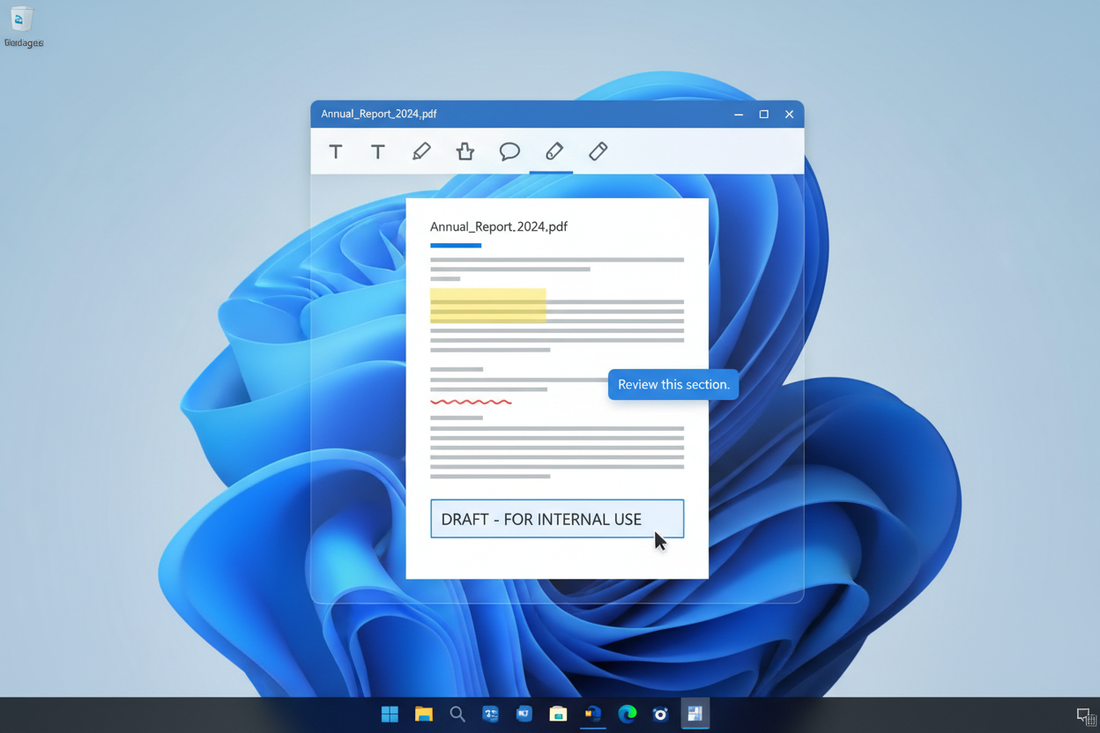Click the blue progress bar under the document title
This screenshot has width=1100, height=733.
coord(455,244)
